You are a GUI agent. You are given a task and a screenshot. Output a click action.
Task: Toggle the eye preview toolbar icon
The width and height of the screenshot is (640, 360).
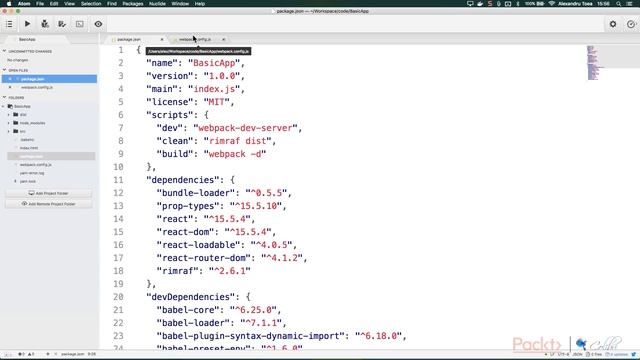point(98,24)
